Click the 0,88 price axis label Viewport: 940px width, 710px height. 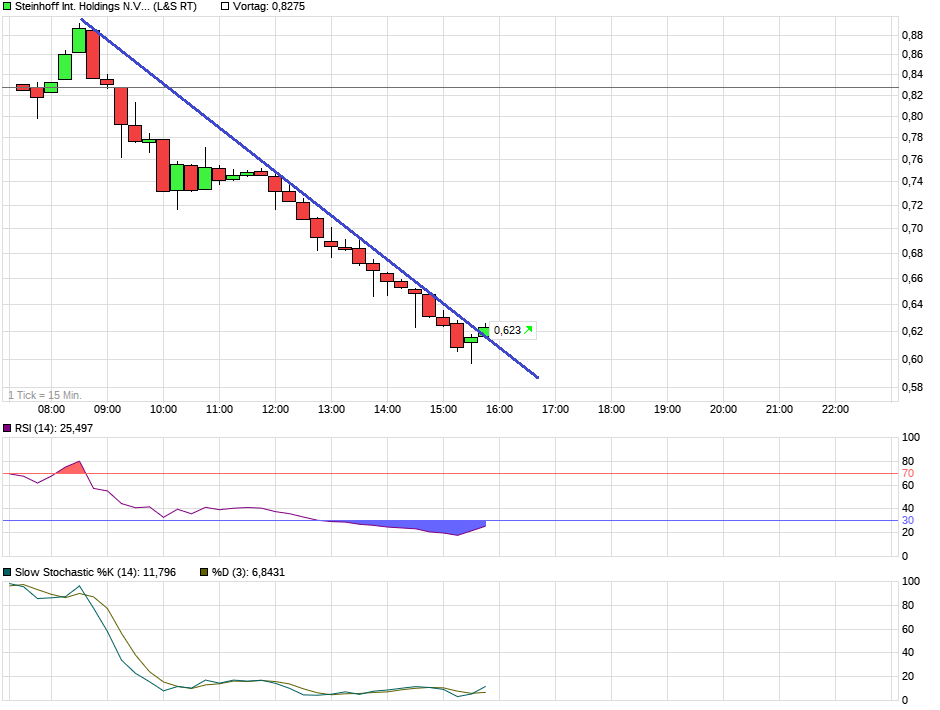(912, 35)
